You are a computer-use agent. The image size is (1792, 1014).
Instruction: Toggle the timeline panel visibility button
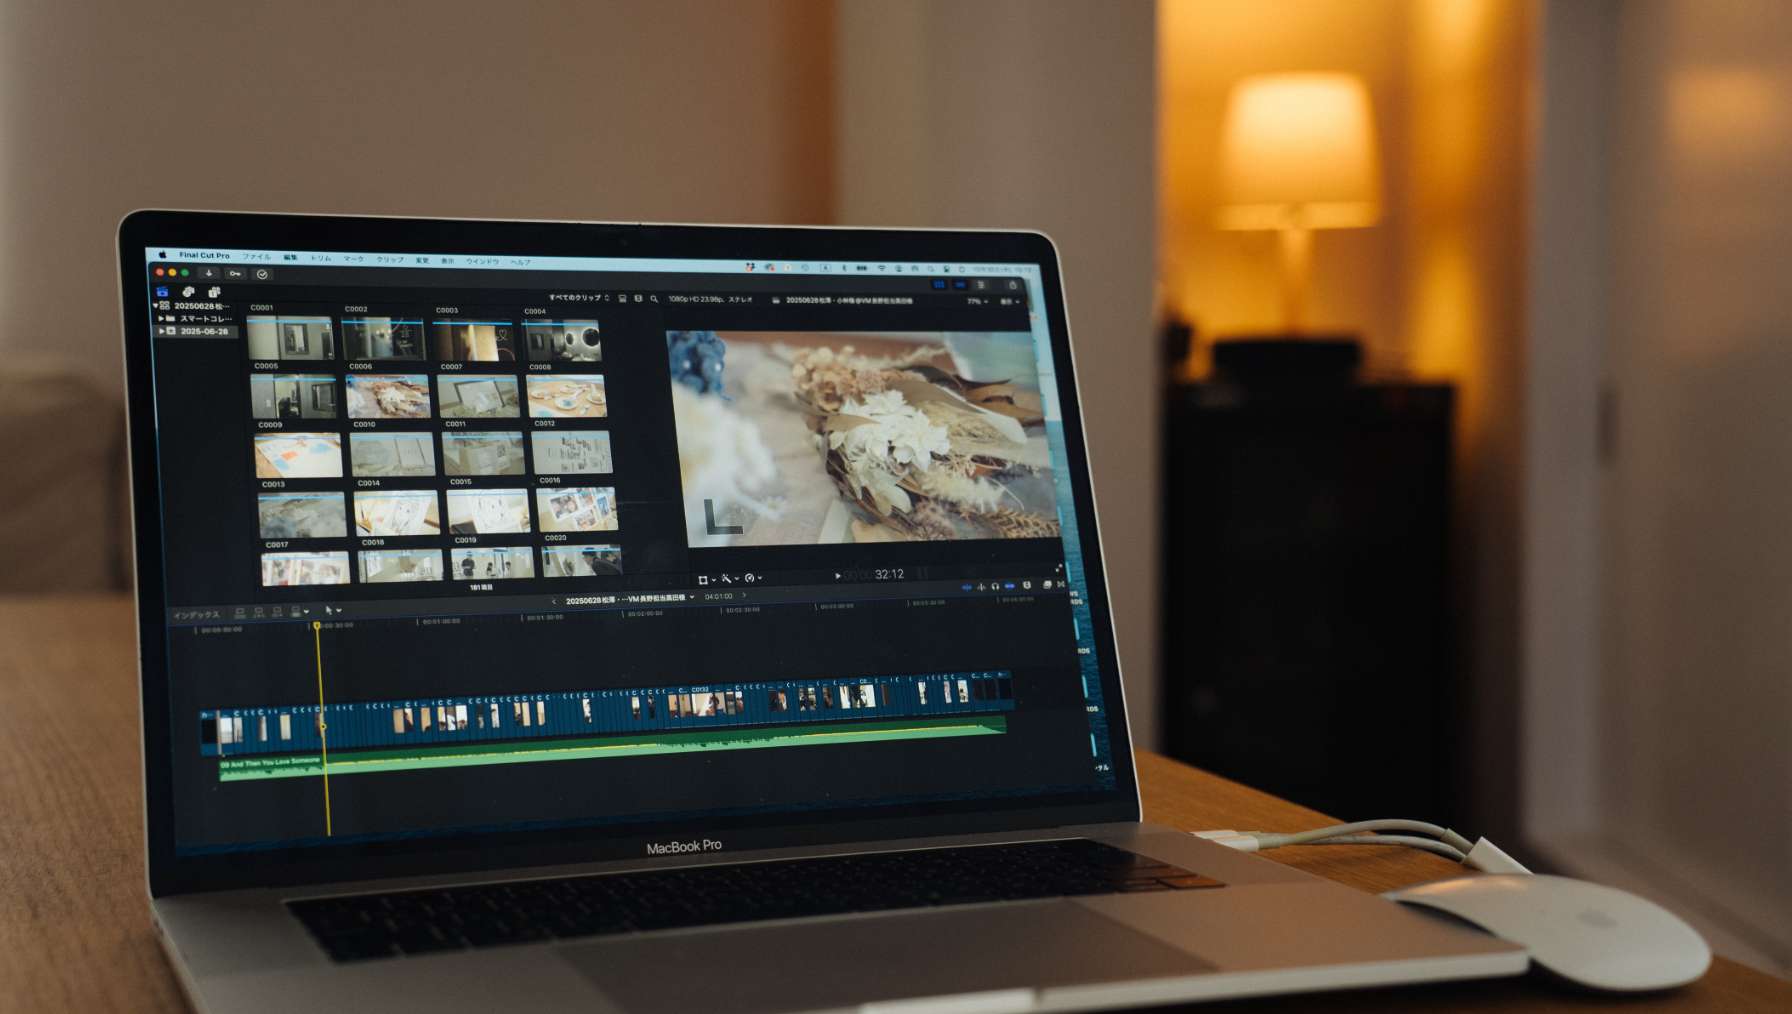[959, 285]
